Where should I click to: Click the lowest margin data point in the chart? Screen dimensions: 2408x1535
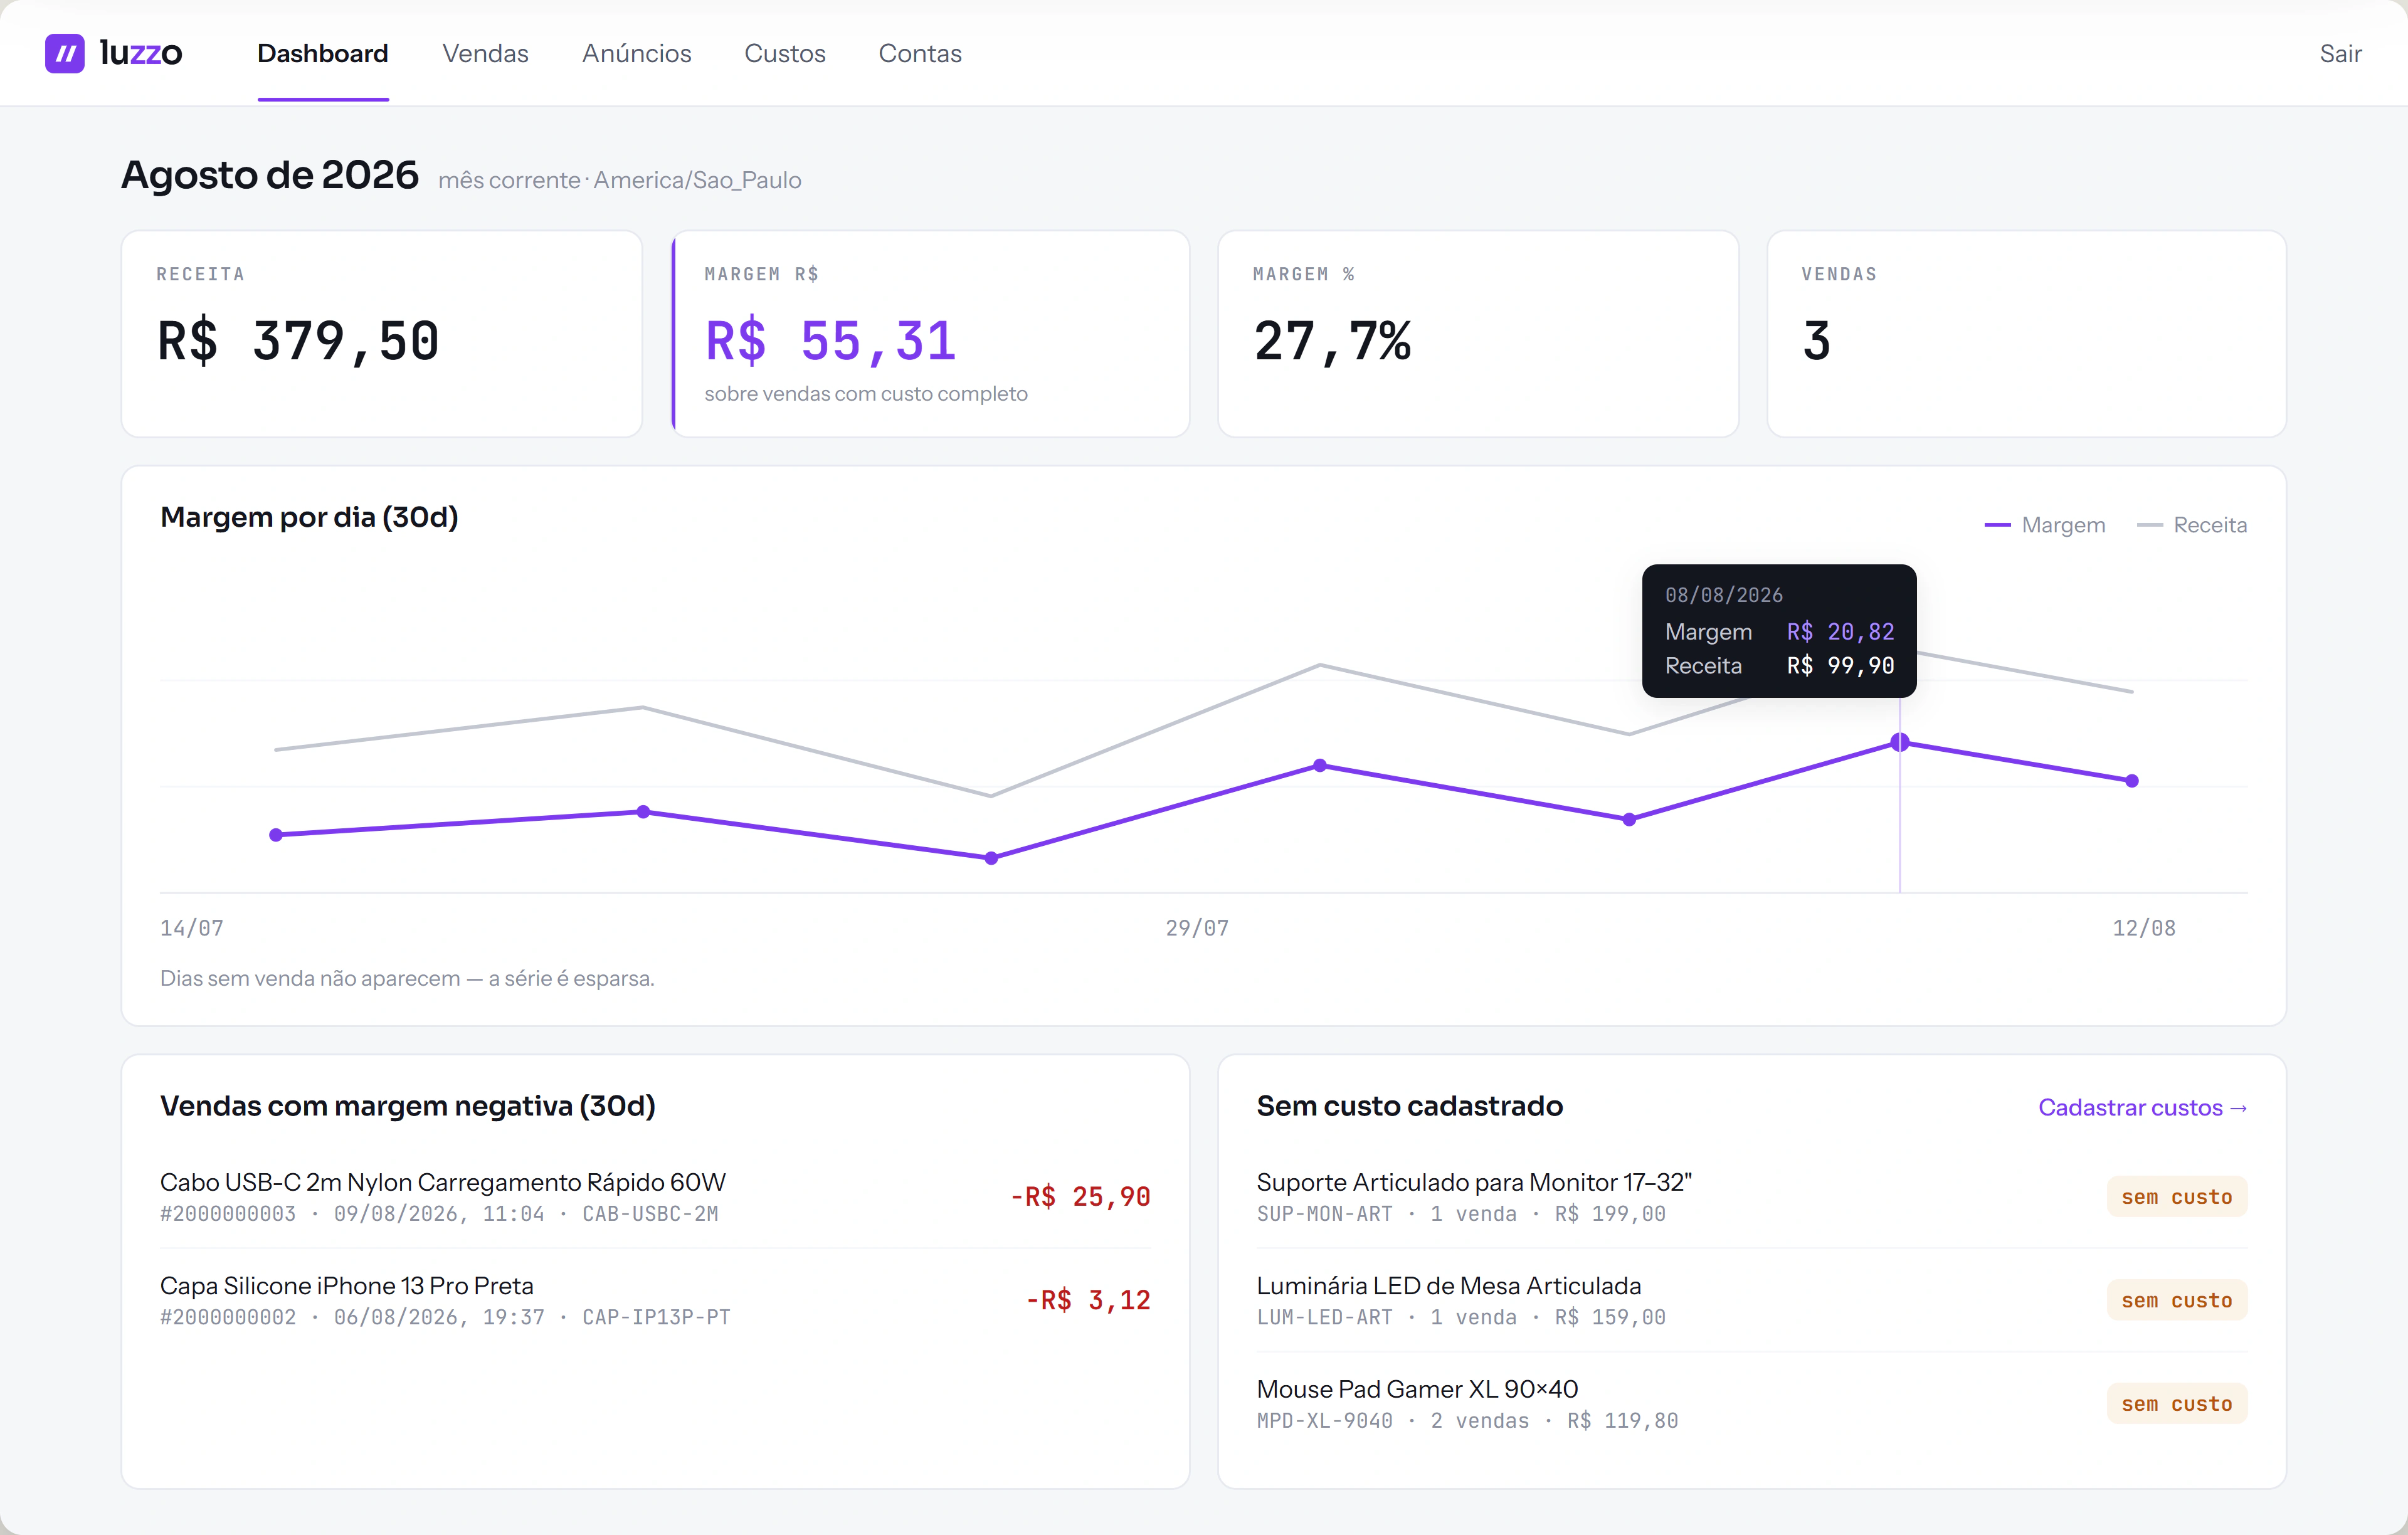pos(991,858)
